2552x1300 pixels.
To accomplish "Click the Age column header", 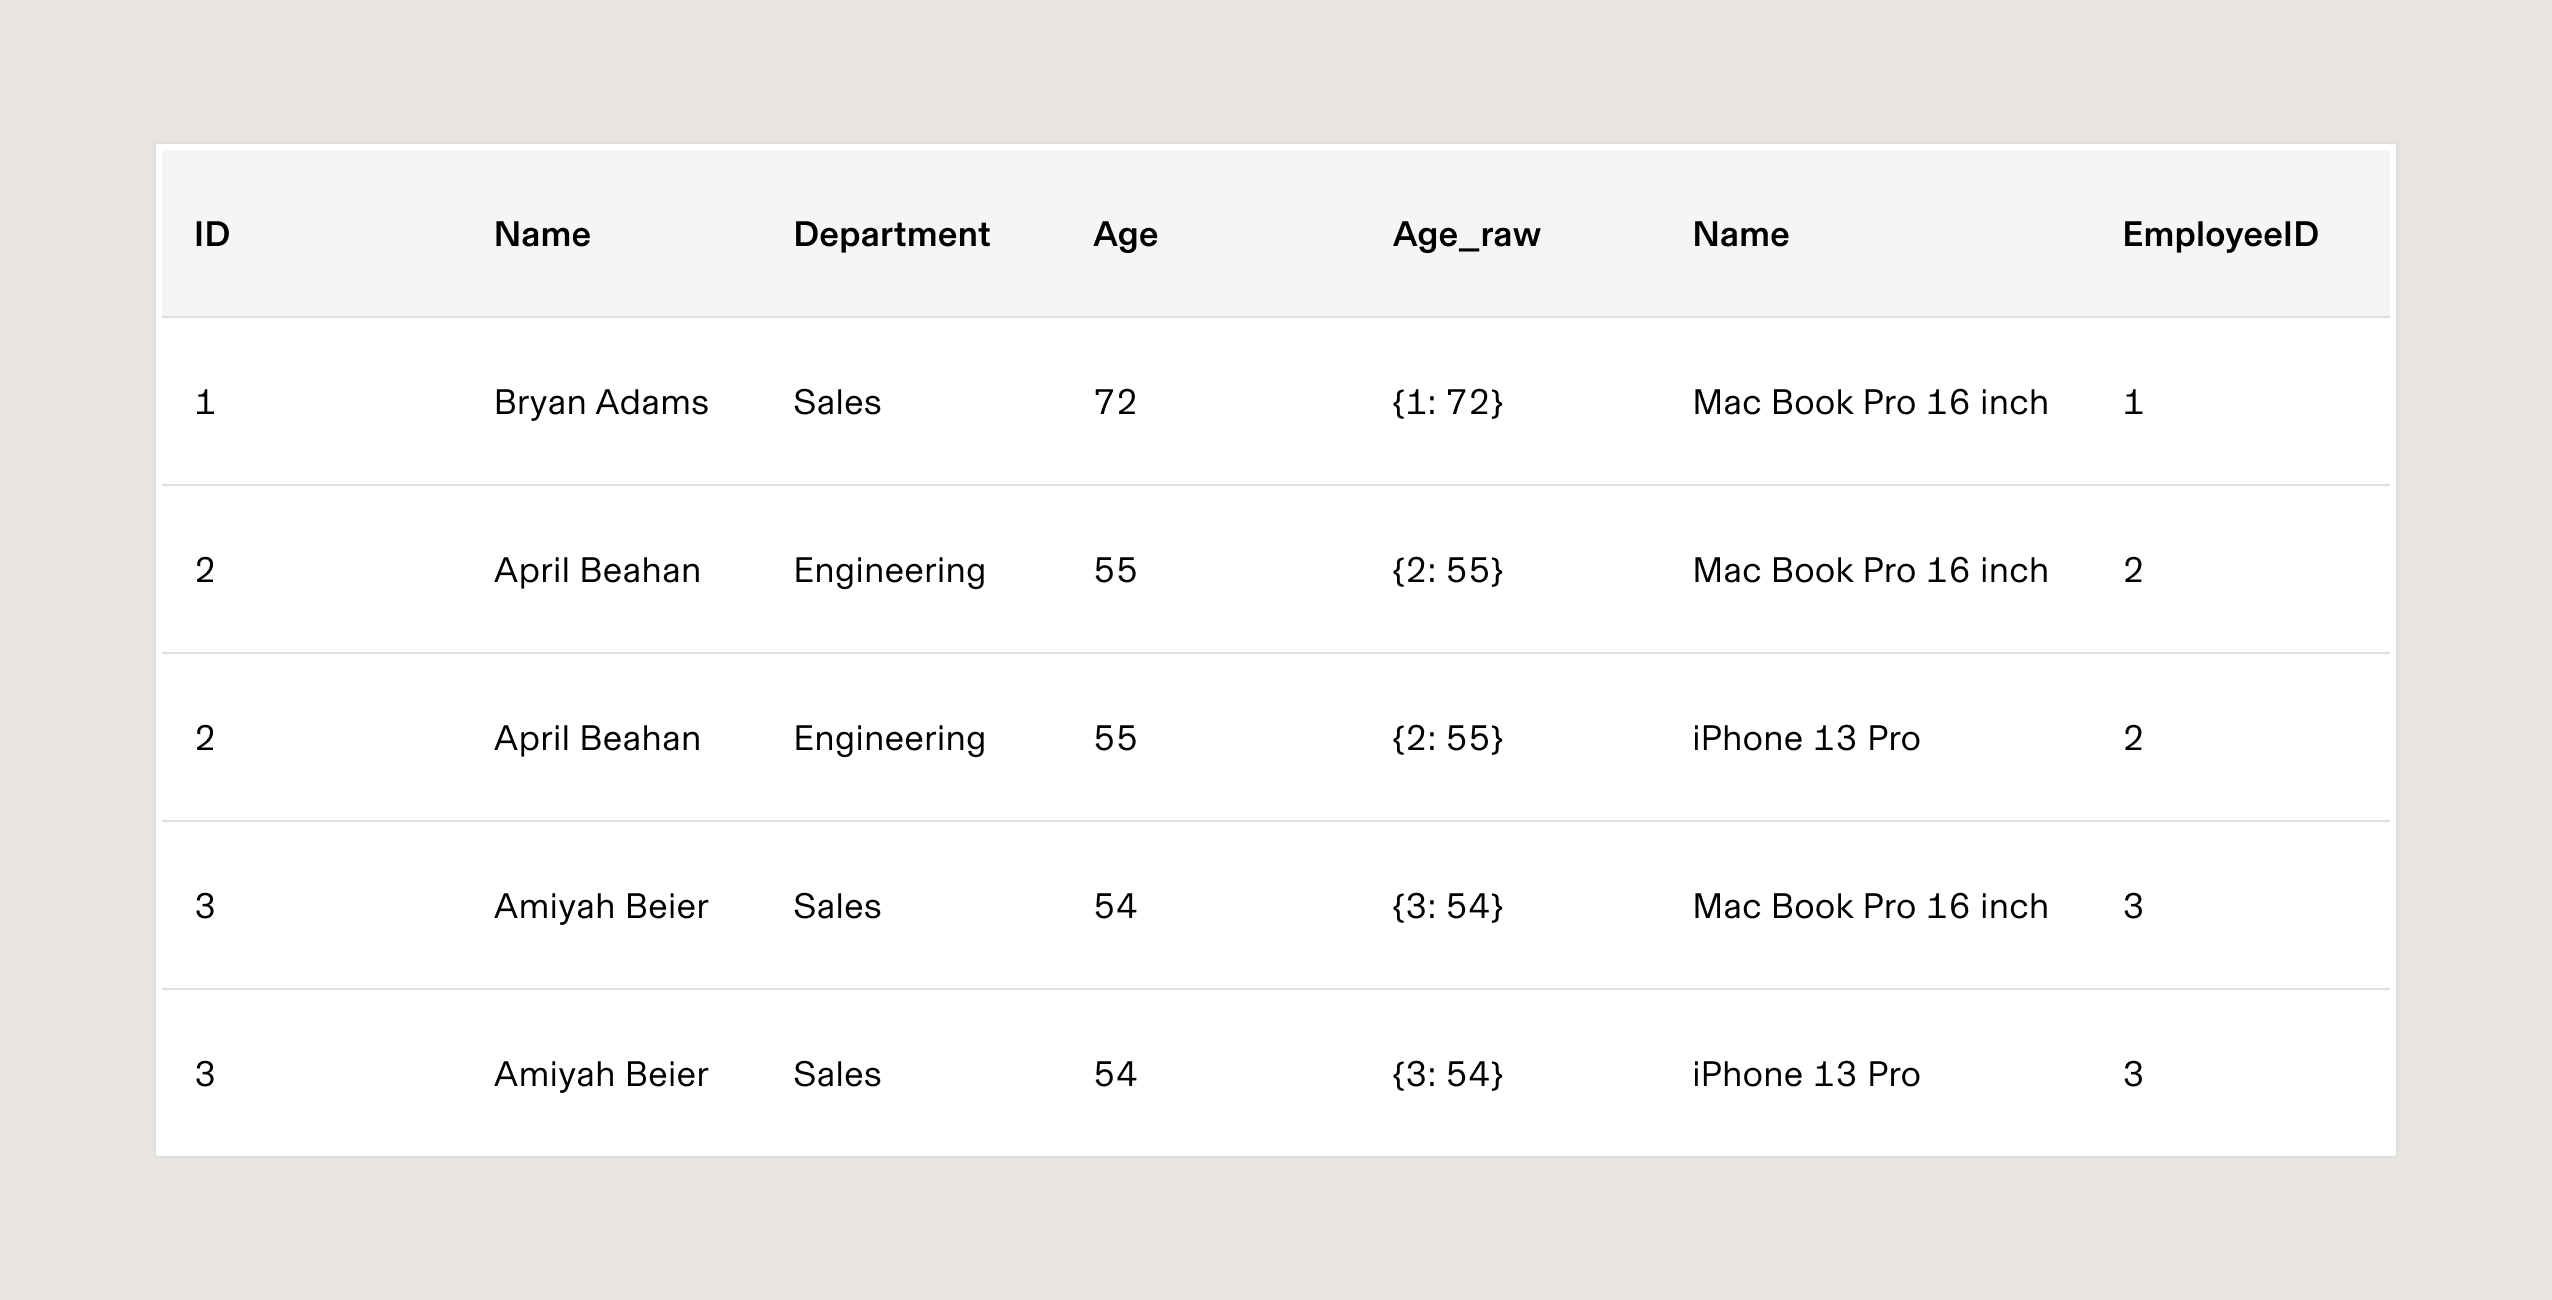I will [x=1125, y=234].
